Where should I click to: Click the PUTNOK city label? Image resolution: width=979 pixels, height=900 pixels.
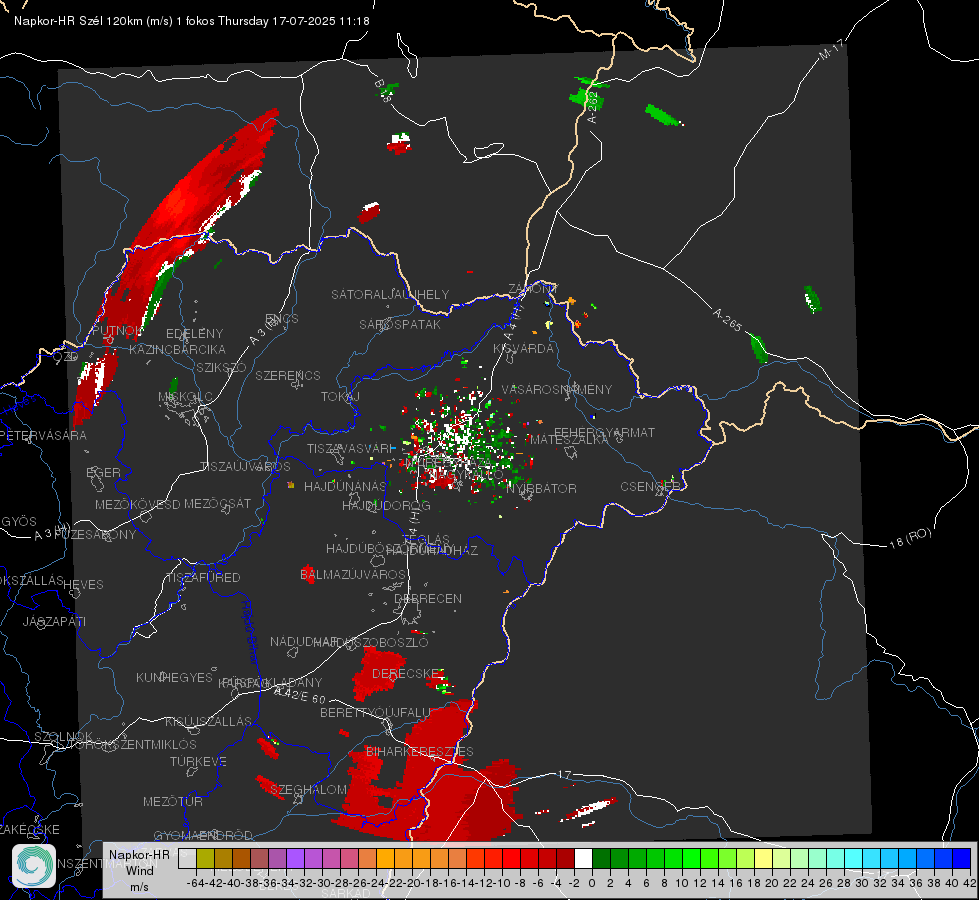(118, 330)
